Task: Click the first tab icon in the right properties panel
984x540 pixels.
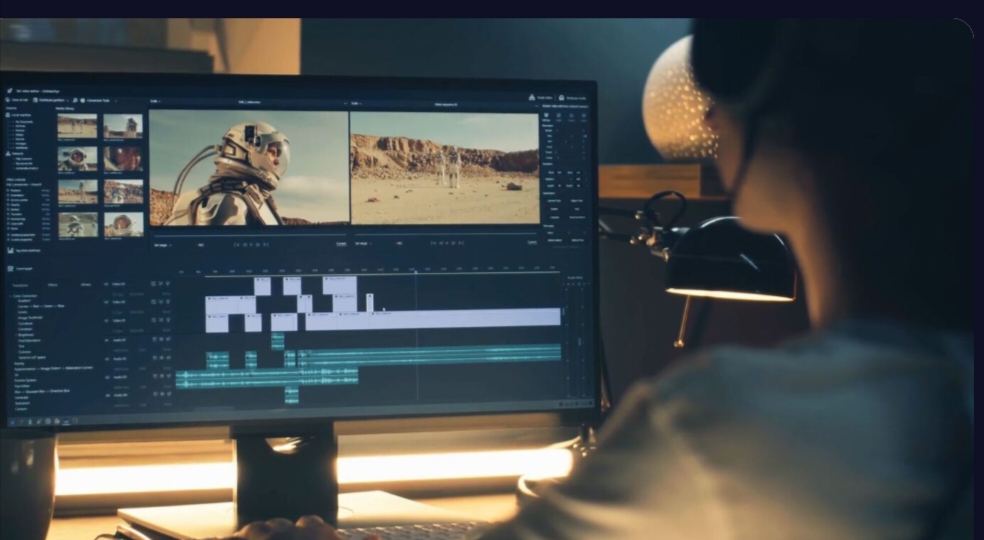Action: [x=546, y=115]
